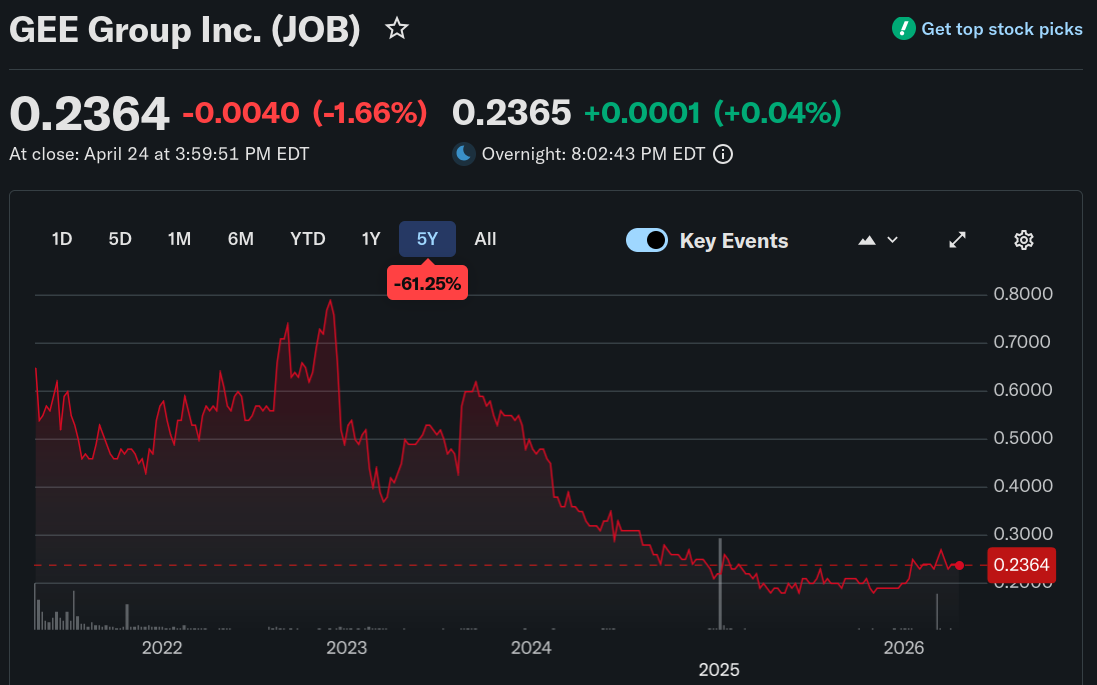Screen dimensions: 1097x685
Task: Click the (-1.66%) percent change
Action: point(370,113)
